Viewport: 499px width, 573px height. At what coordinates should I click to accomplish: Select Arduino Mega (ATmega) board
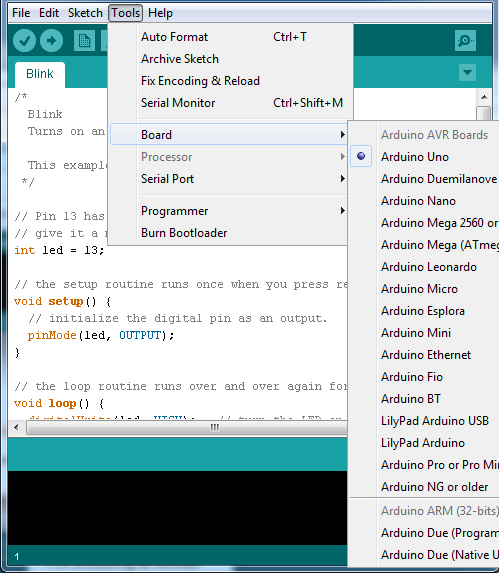424,245
